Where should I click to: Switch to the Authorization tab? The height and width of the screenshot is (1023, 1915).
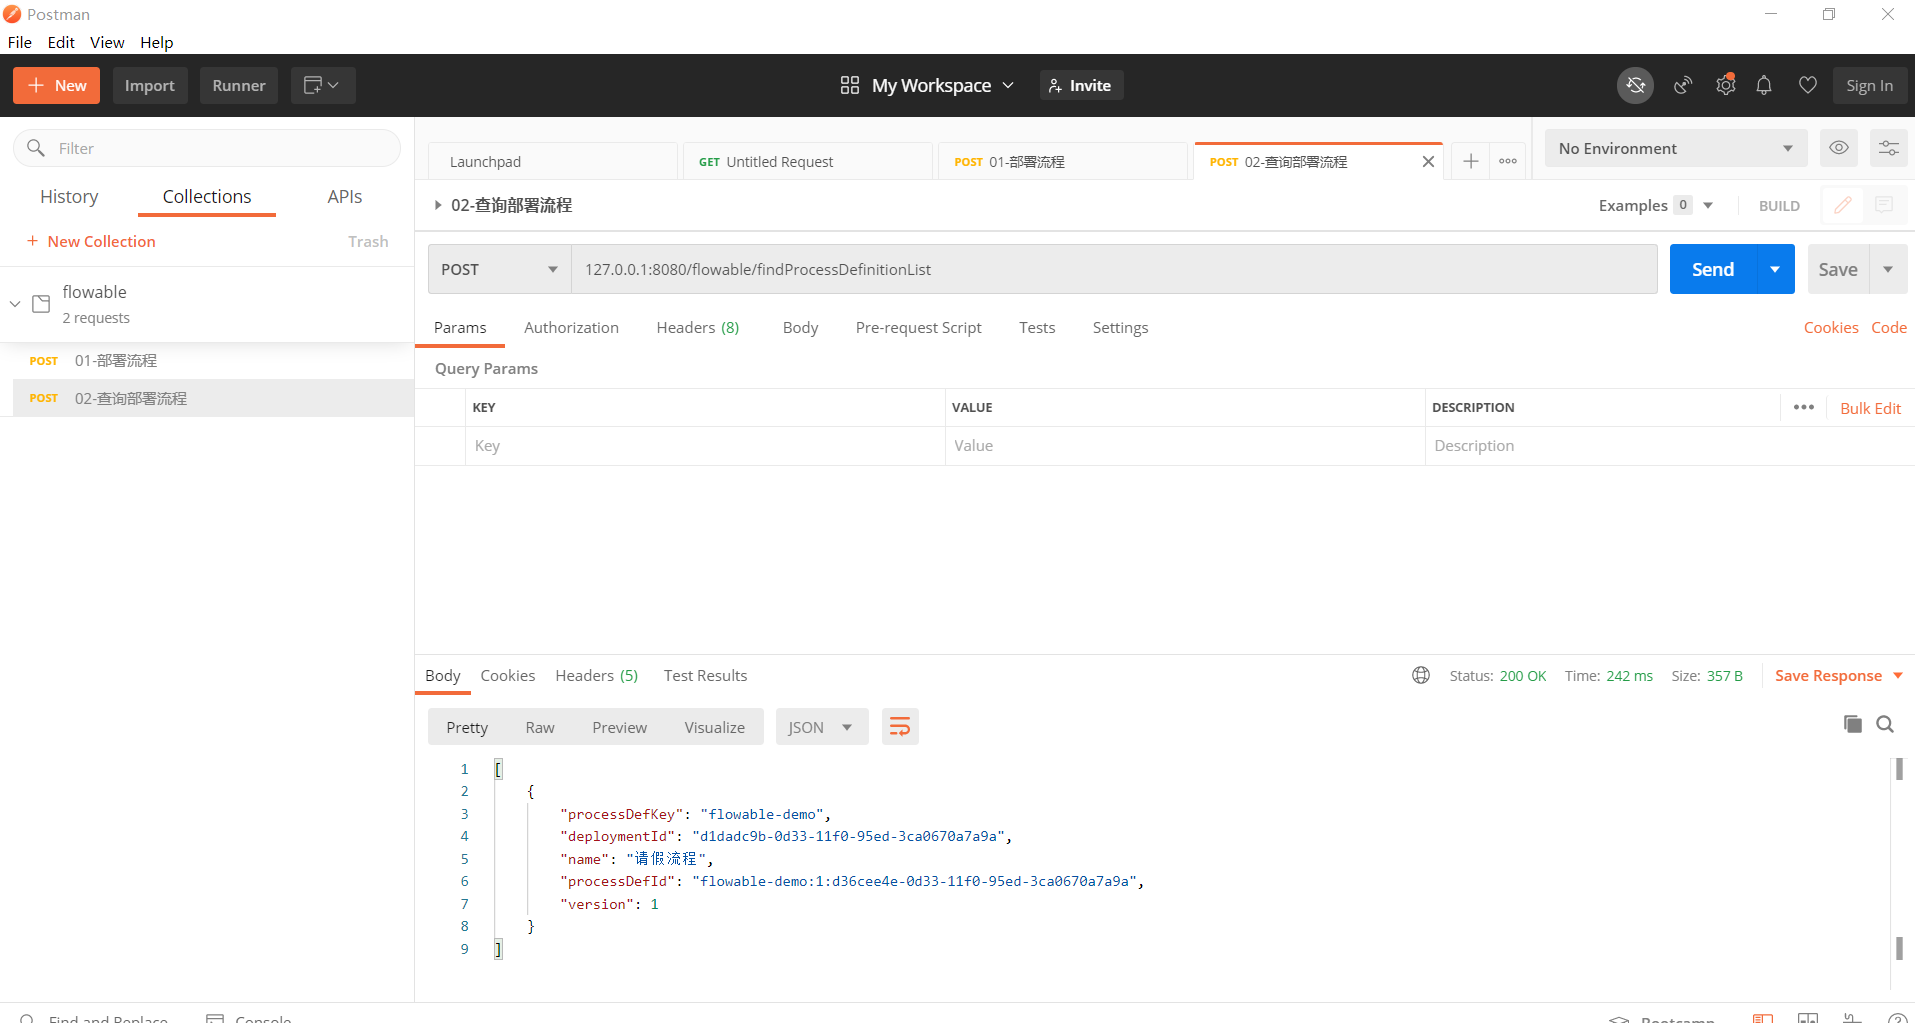[x=571, y=327]
